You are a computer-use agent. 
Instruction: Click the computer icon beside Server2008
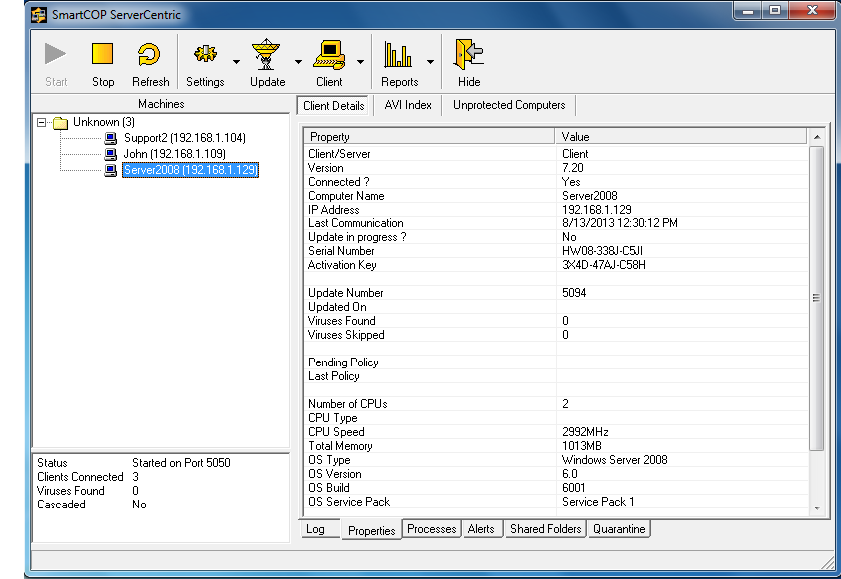pyautogui.click(x=110, y=170)
